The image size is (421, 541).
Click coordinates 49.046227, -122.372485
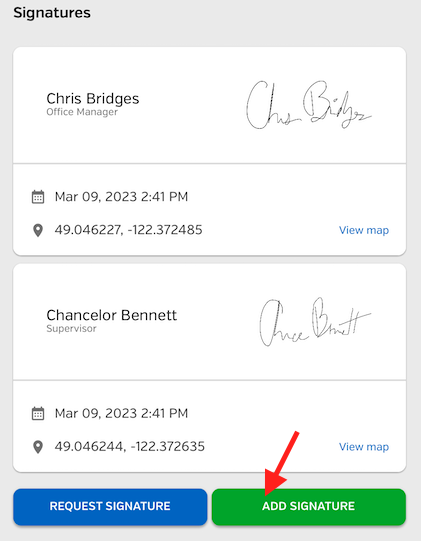click(128, 230)
